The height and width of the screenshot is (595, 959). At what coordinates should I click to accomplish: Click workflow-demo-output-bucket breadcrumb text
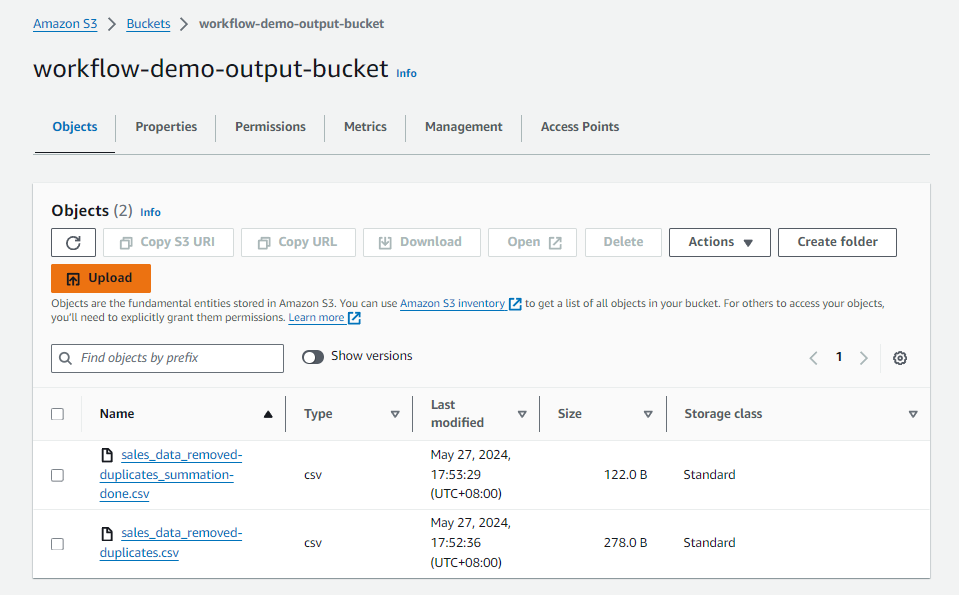(291, 24)
